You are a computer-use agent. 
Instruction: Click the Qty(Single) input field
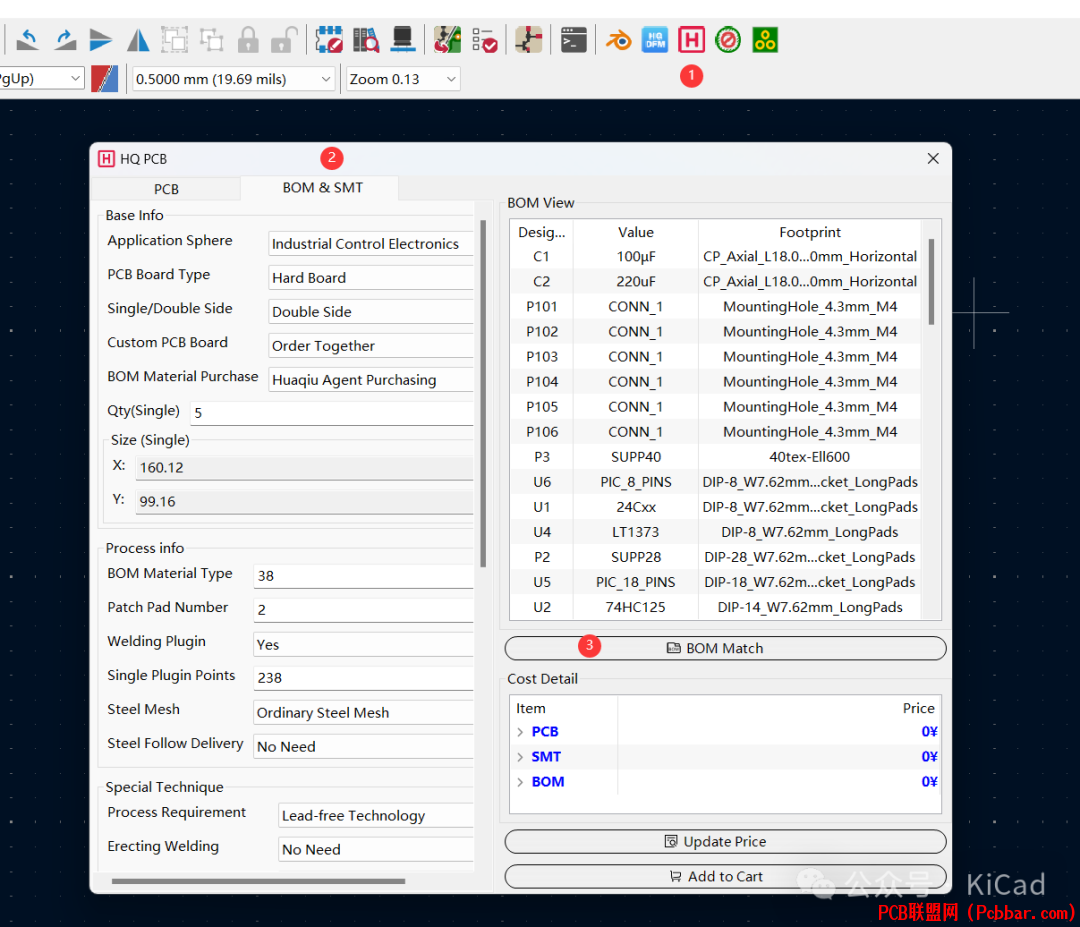coord(332,413)
